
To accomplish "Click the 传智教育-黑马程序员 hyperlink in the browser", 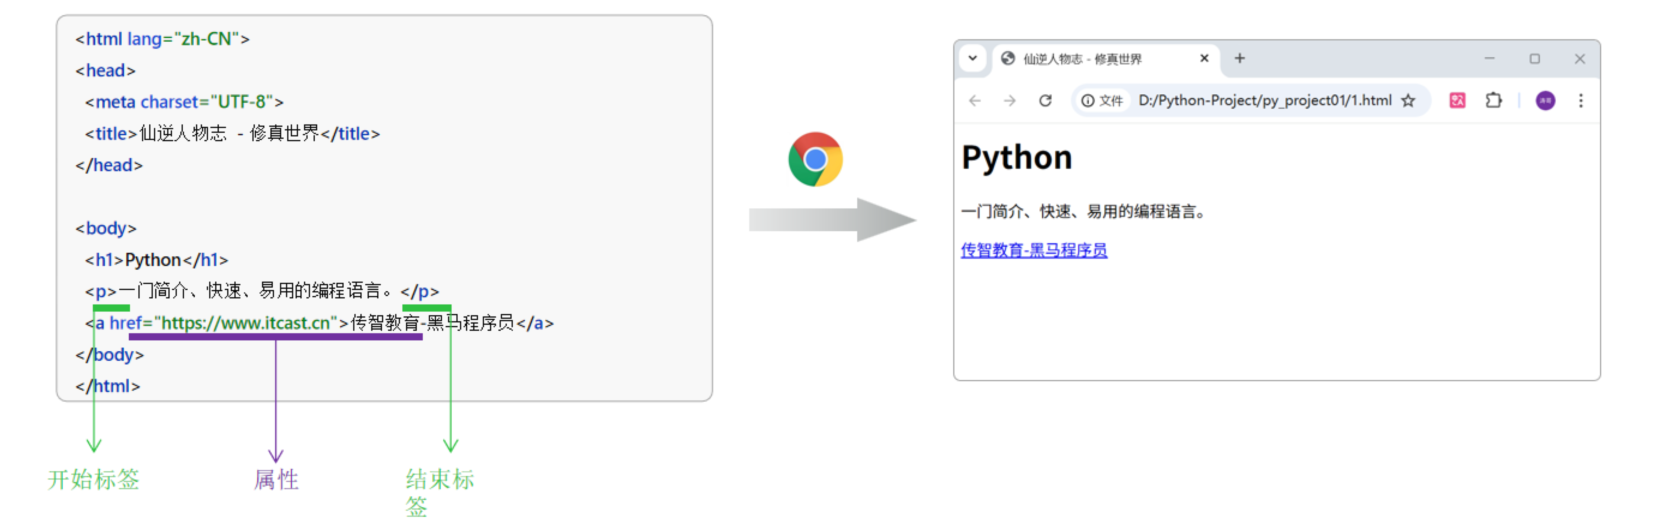I will click(1034, 250).
